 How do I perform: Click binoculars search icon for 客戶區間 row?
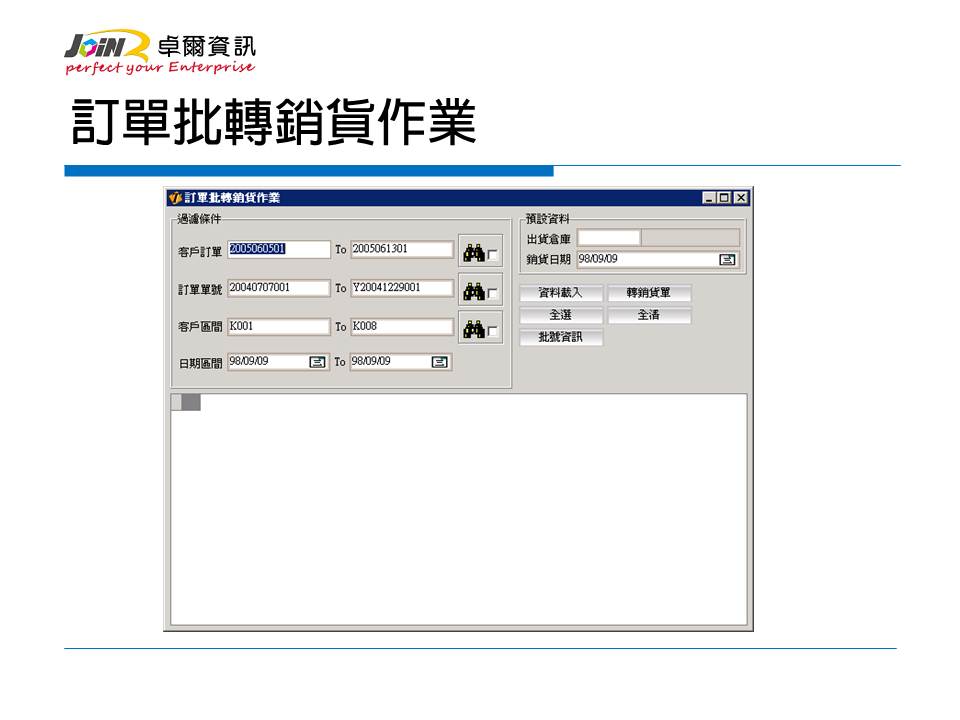pyautogui.click(x=474, y=329)
